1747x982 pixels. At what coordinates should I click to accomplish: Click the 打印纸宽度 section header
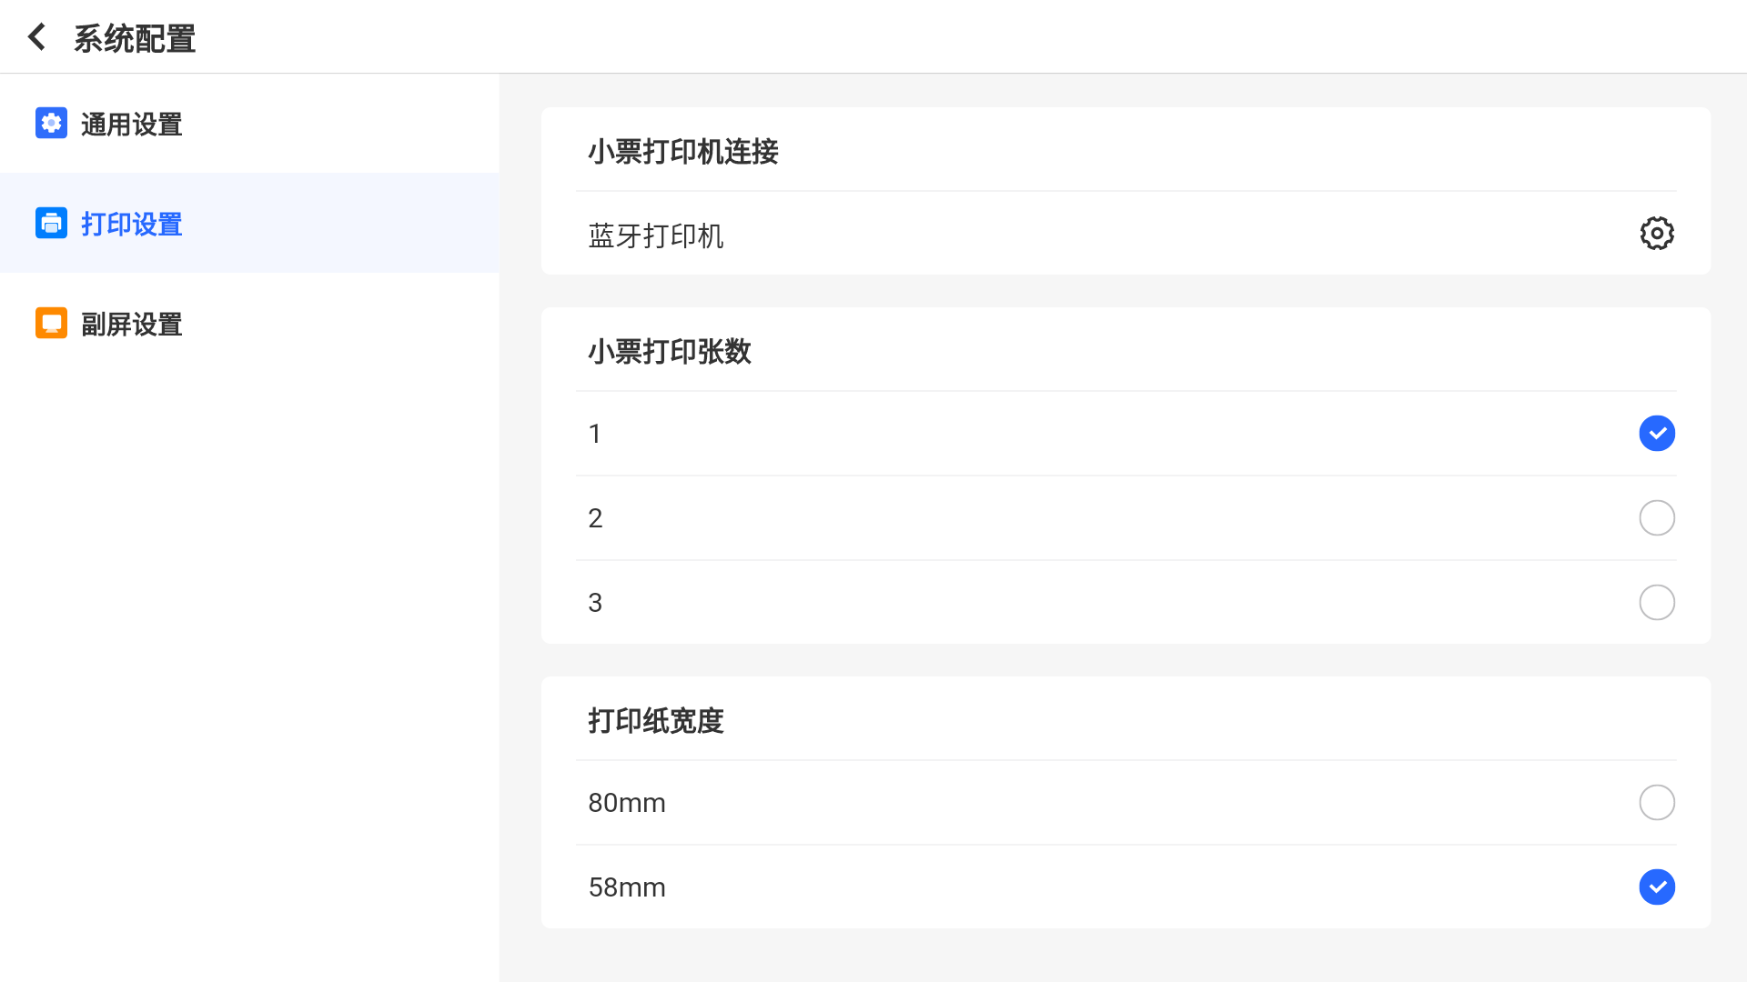point(656,721)
